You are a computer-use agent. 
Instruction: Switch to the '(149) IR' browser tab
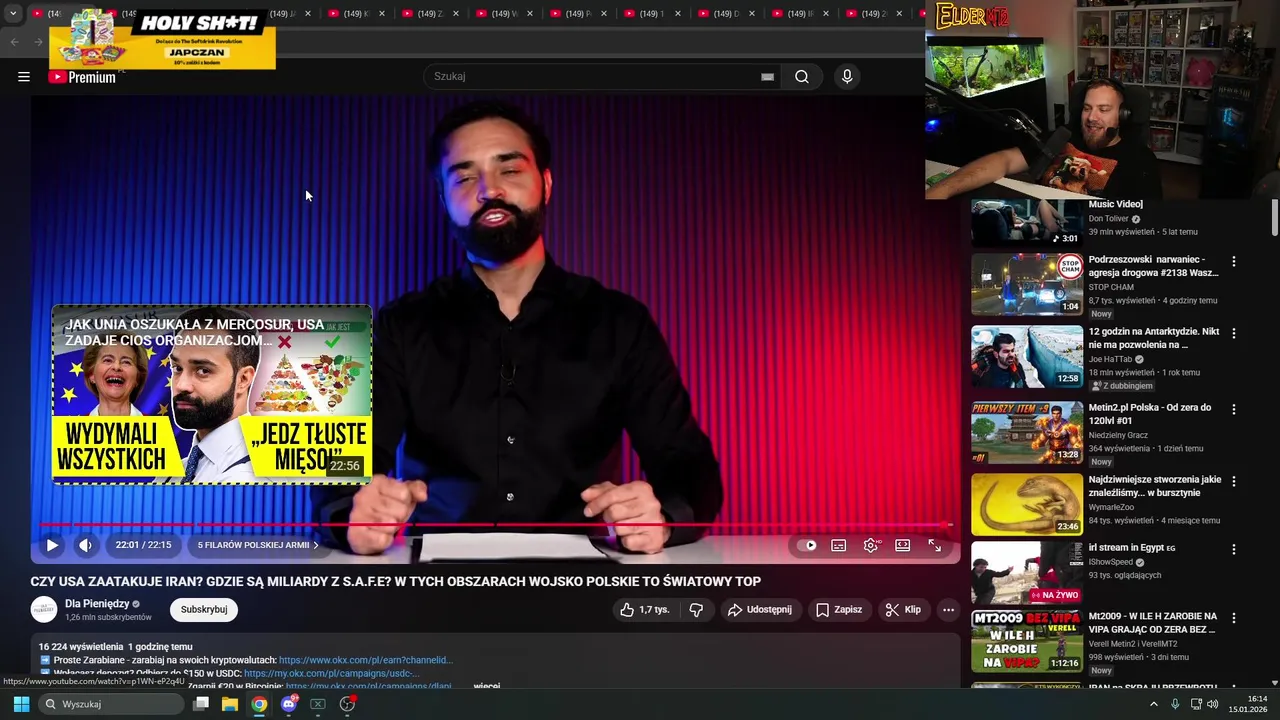click(801, 14)
